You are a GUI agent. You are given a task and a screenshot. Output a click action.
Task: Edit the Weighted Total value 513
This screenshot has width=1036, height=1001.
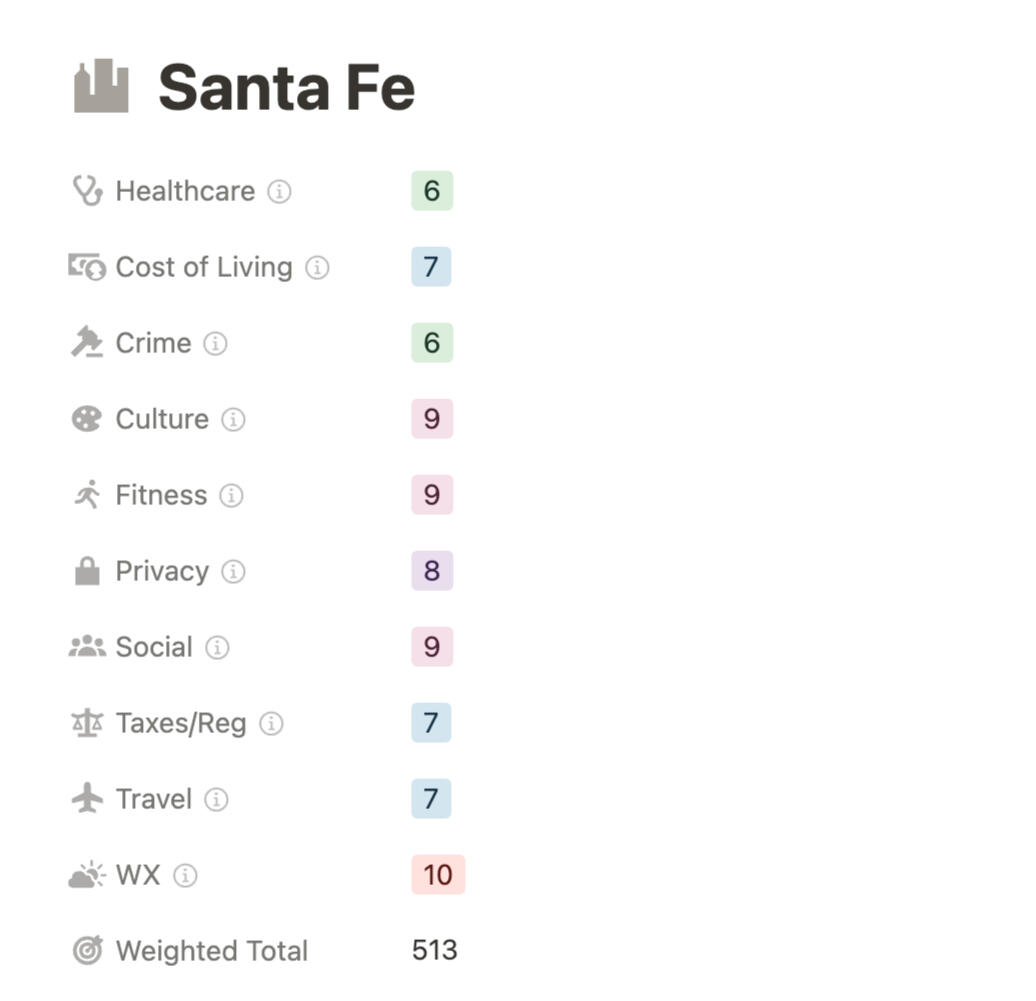tap(435, 951)
